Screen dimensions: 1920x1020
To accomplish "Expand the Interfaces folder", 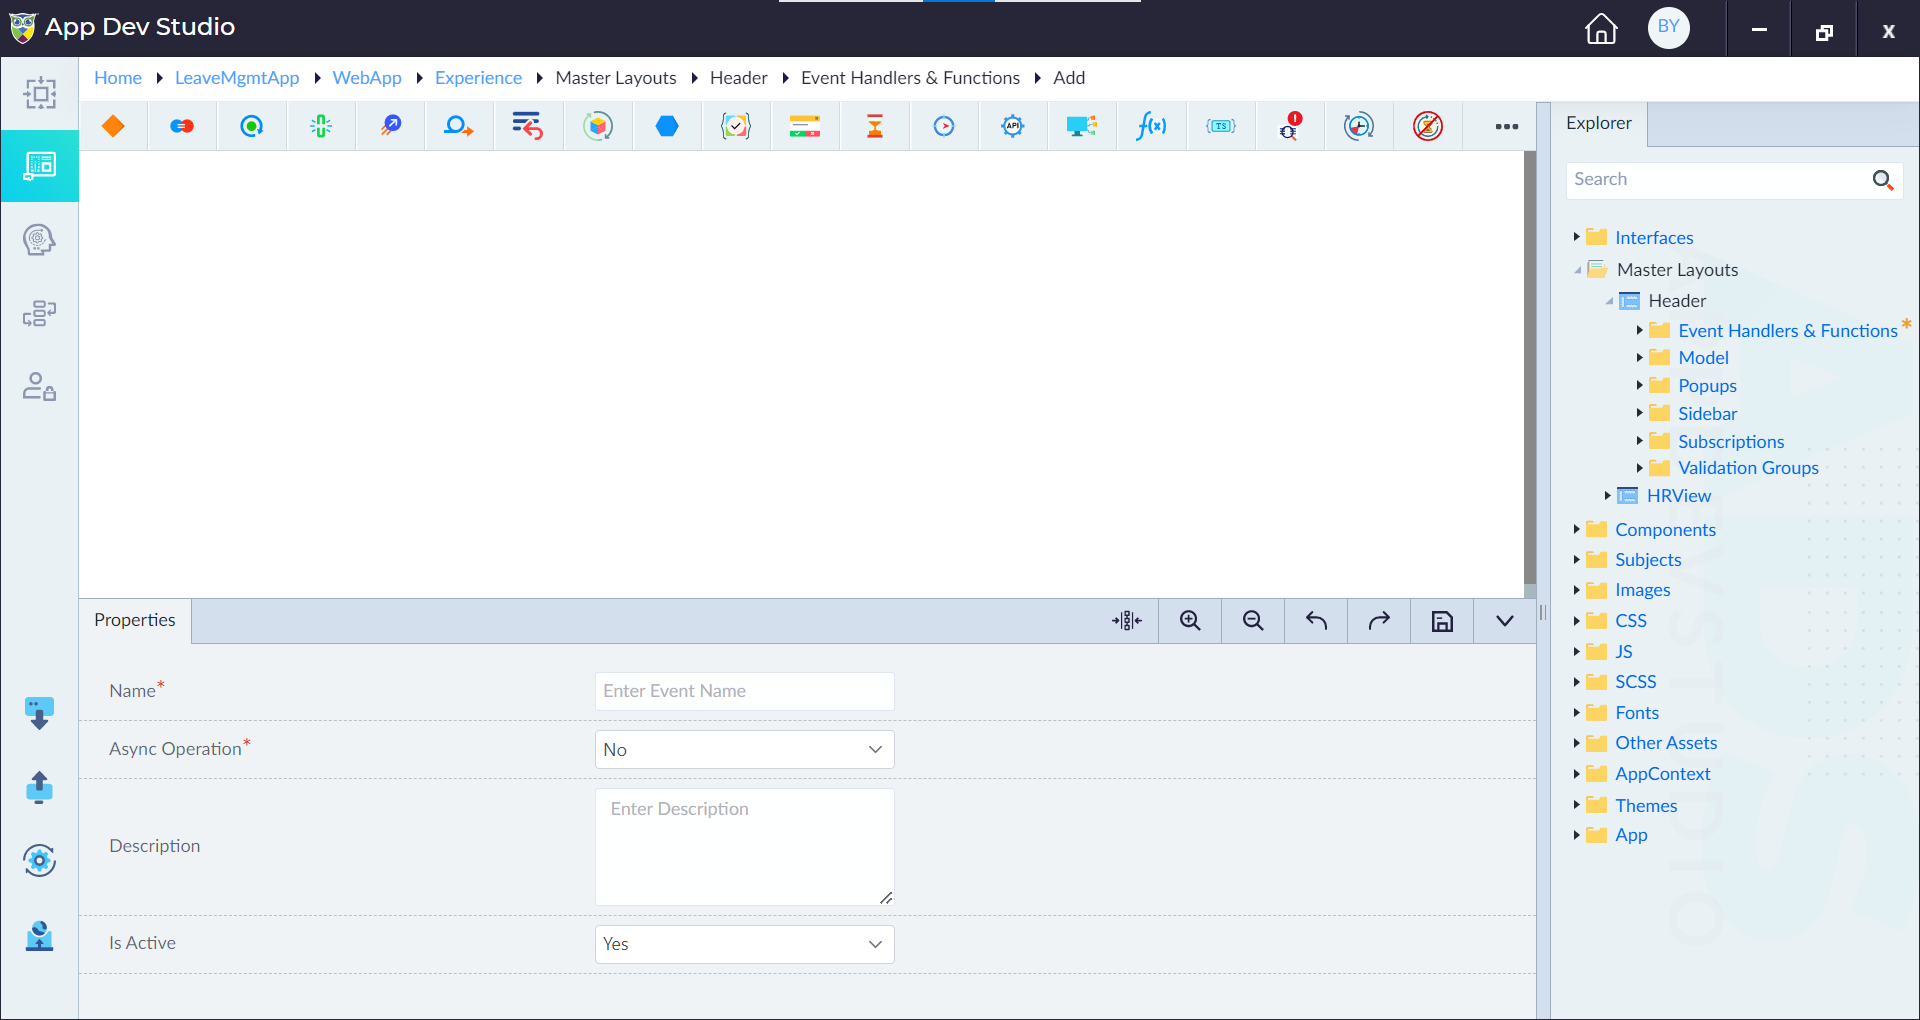I will pyautogui.click(x=1577, y=237).
